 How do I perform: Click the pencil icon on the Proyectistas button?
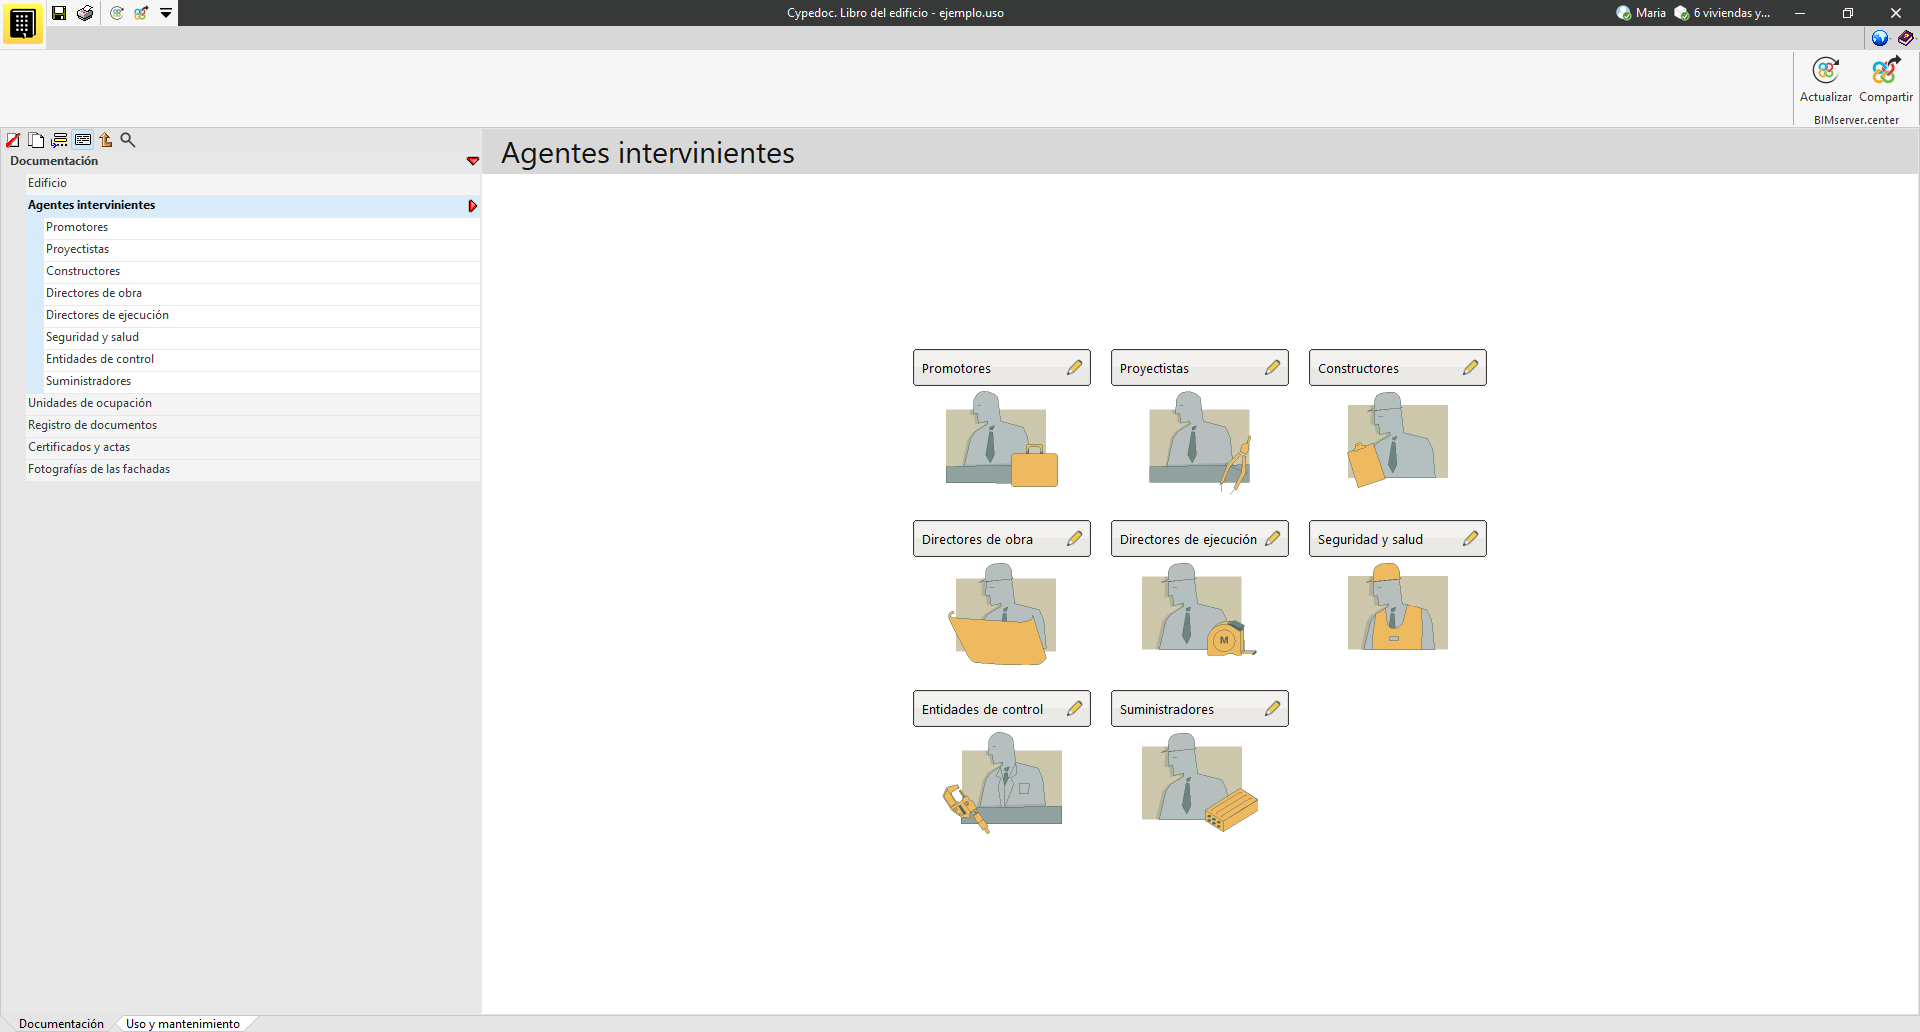[x=1273, y=367]
